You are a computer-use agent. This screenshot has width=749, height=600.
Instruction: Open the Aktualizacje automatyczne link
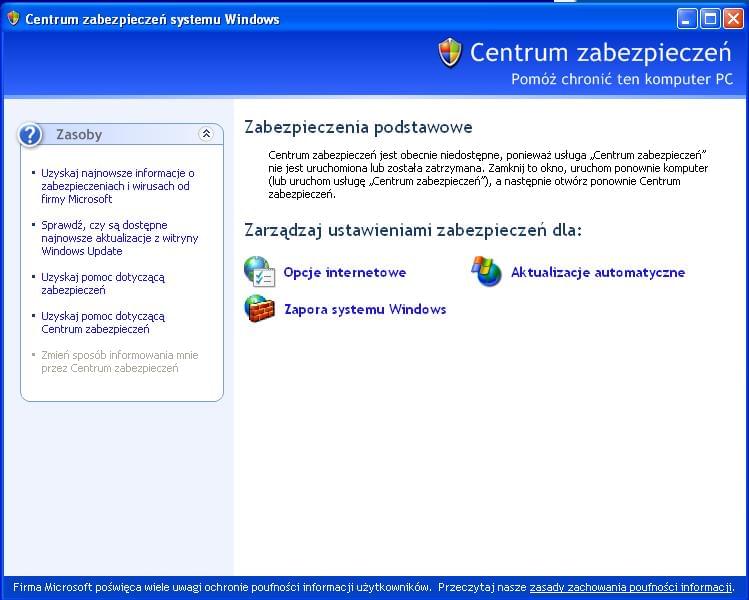pos(598,272)
